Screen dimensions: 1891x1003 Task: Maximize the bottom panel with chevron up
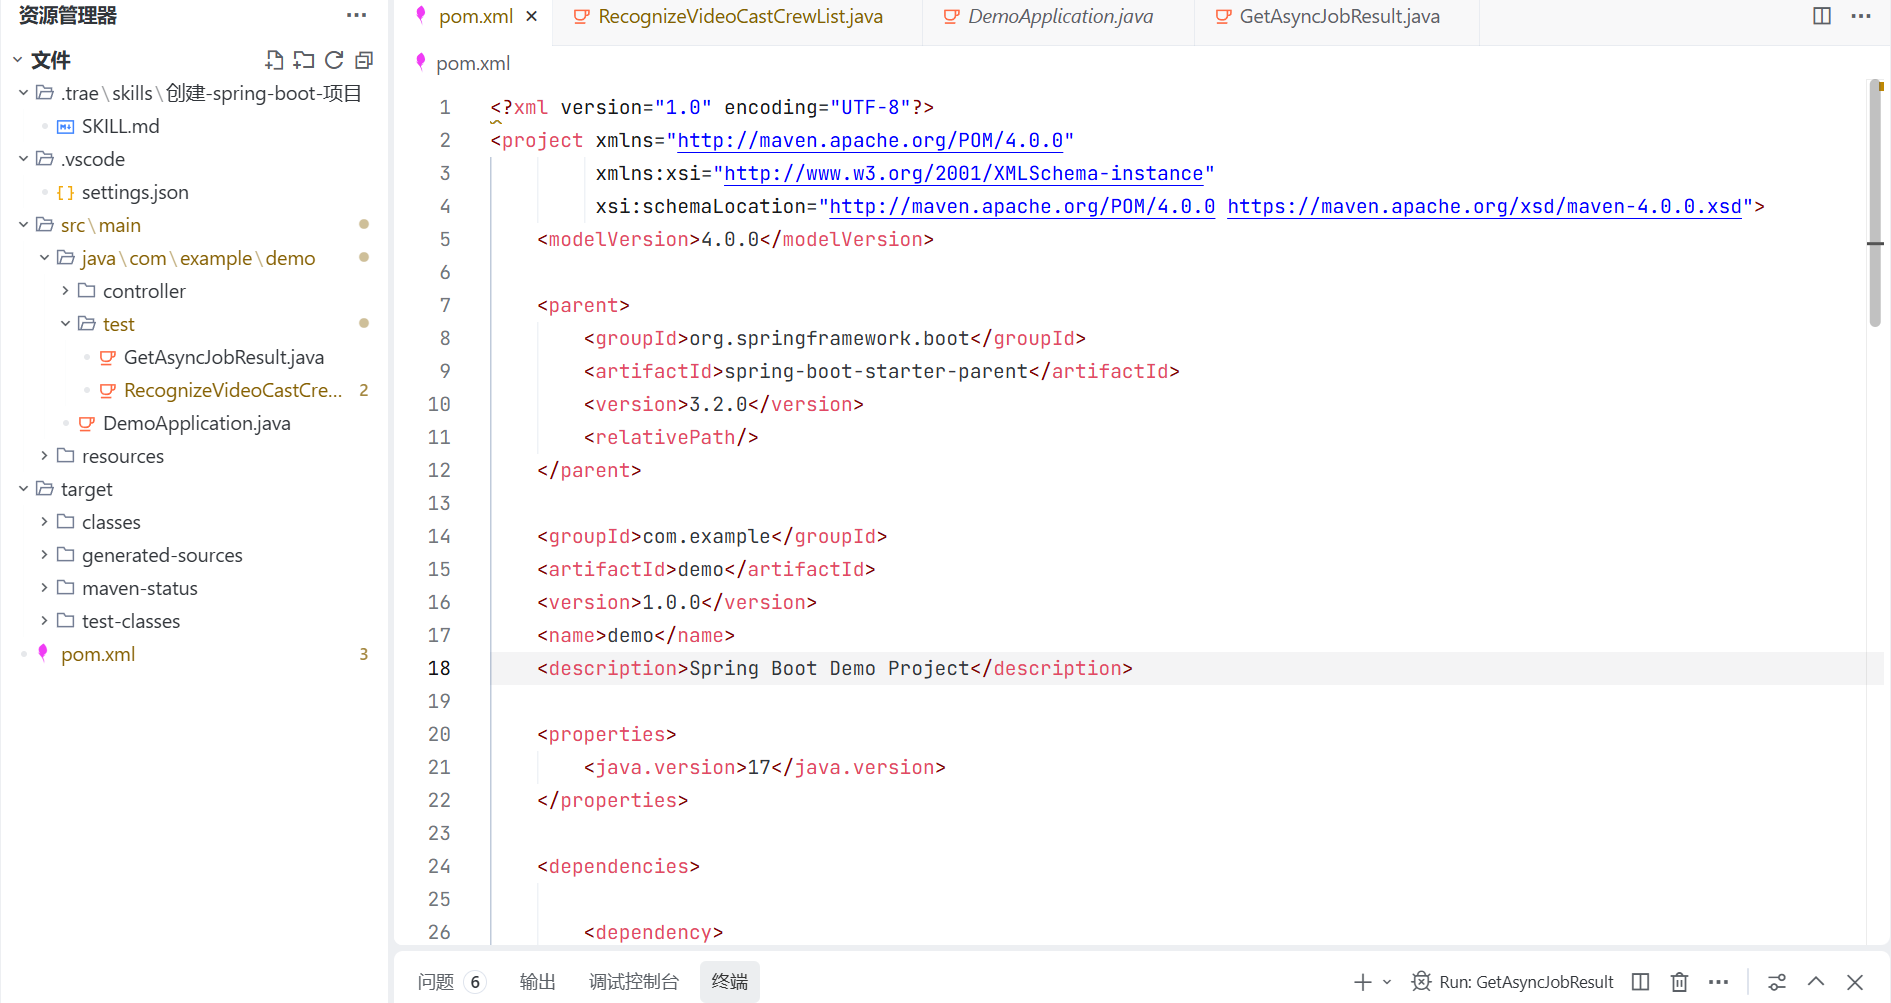1816,982
